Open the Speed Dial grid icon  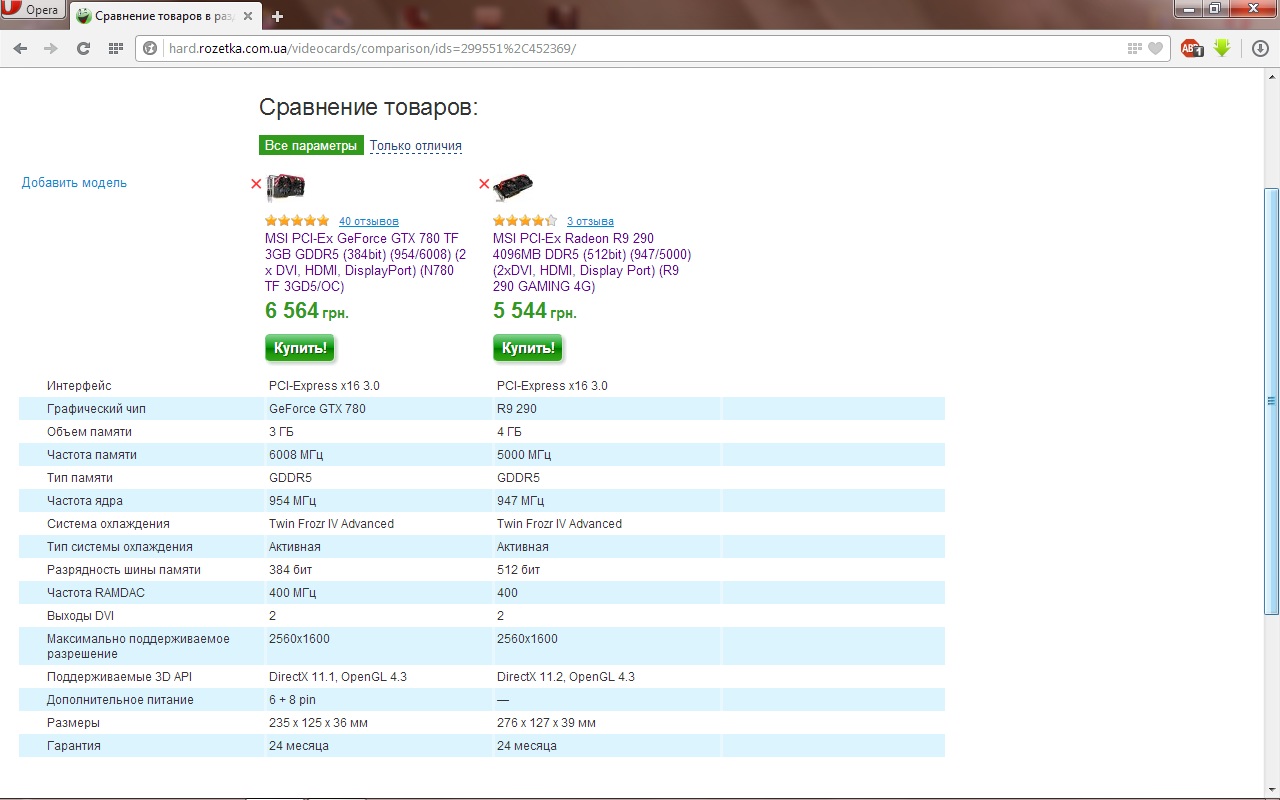coord(115,48)
